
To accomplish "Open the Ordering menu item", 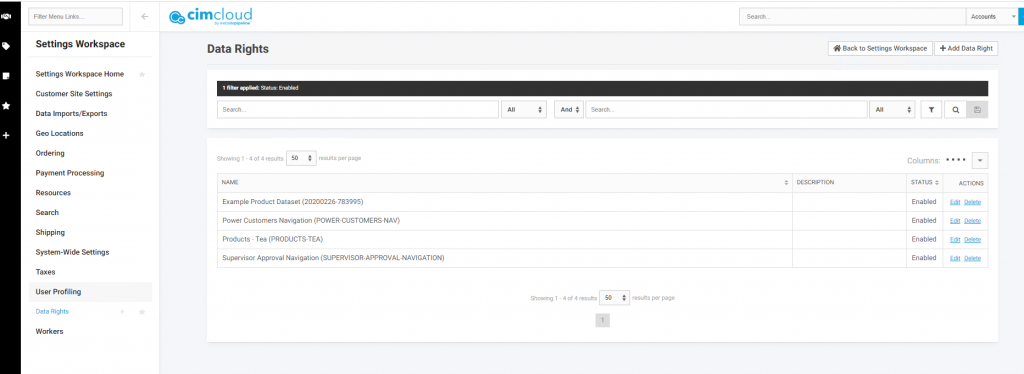I will coord(50,153).
